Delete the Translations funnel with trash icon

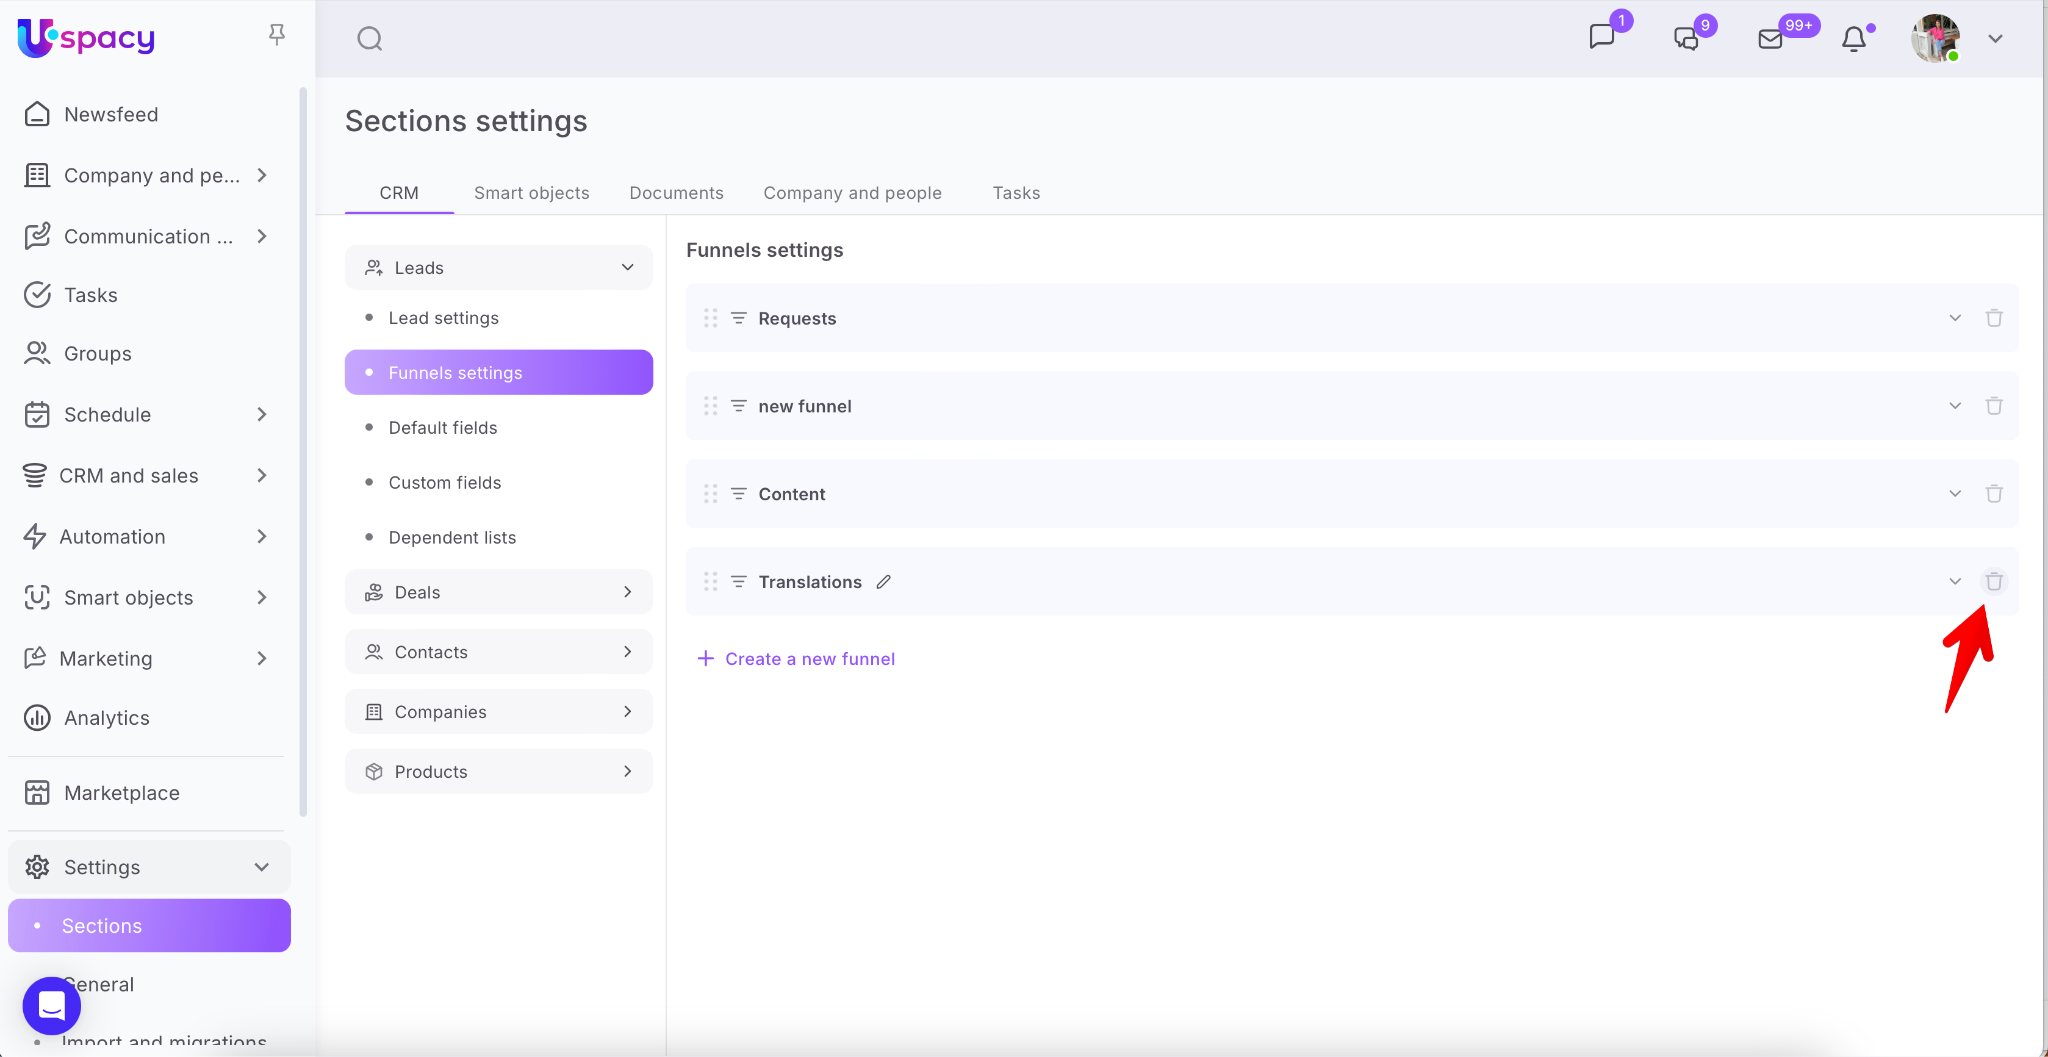[x=1993, y=582]
